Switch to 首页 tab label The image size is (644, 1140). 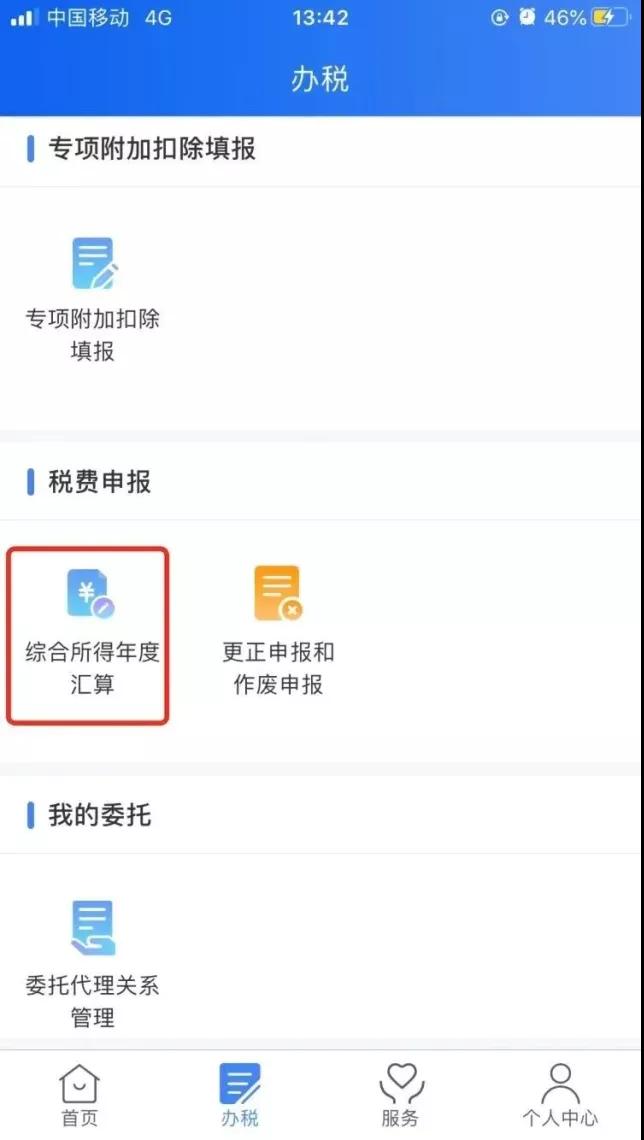point(79,1117)
